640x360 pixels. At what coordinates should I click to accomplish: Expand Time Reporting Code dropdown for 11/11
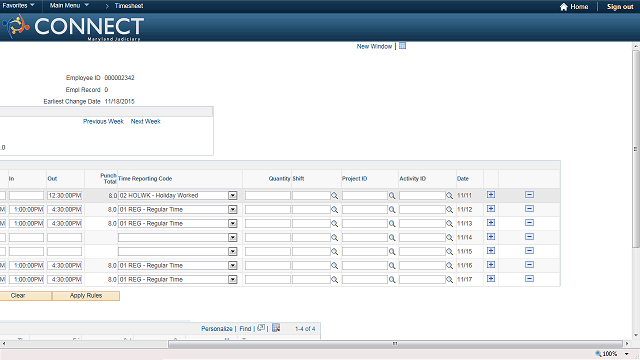click(x=233, y=196)
